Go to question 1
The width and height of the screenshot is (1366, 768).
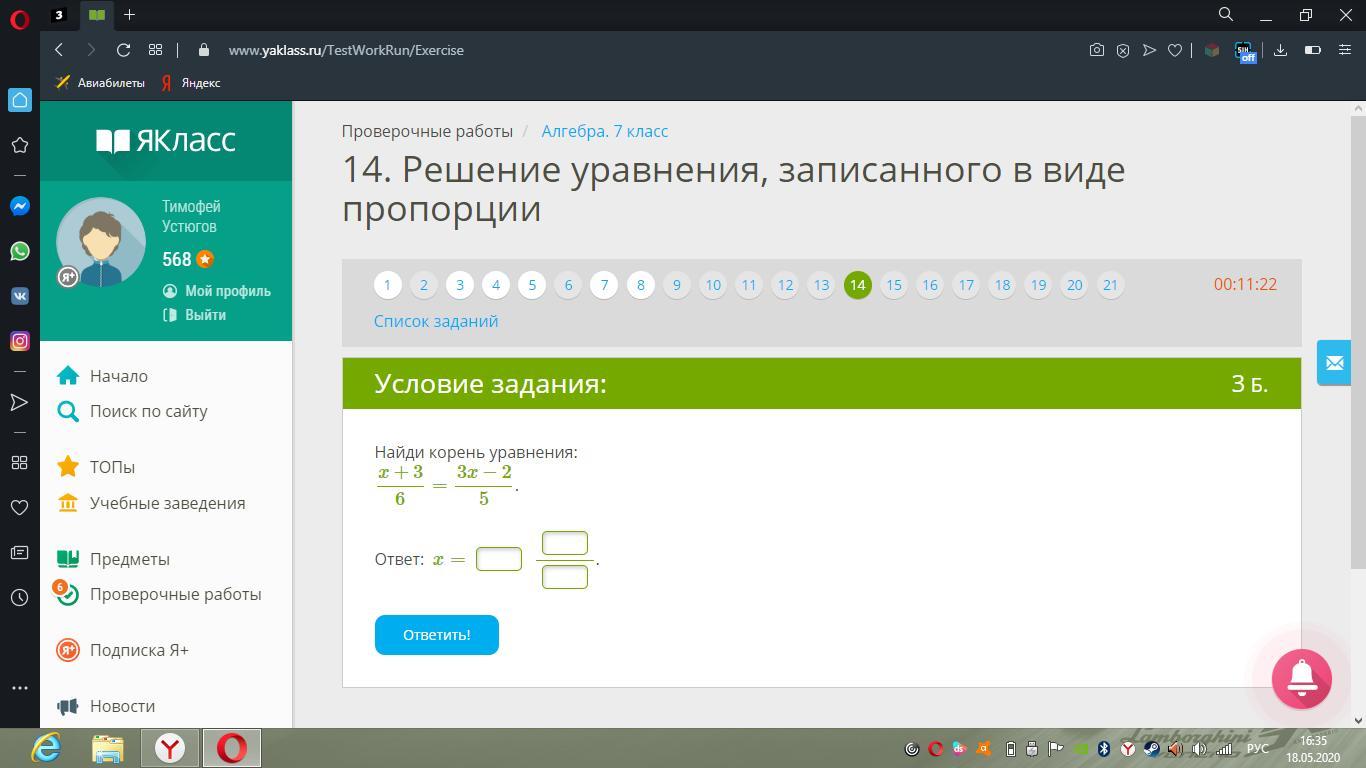(x=387, y=285)
